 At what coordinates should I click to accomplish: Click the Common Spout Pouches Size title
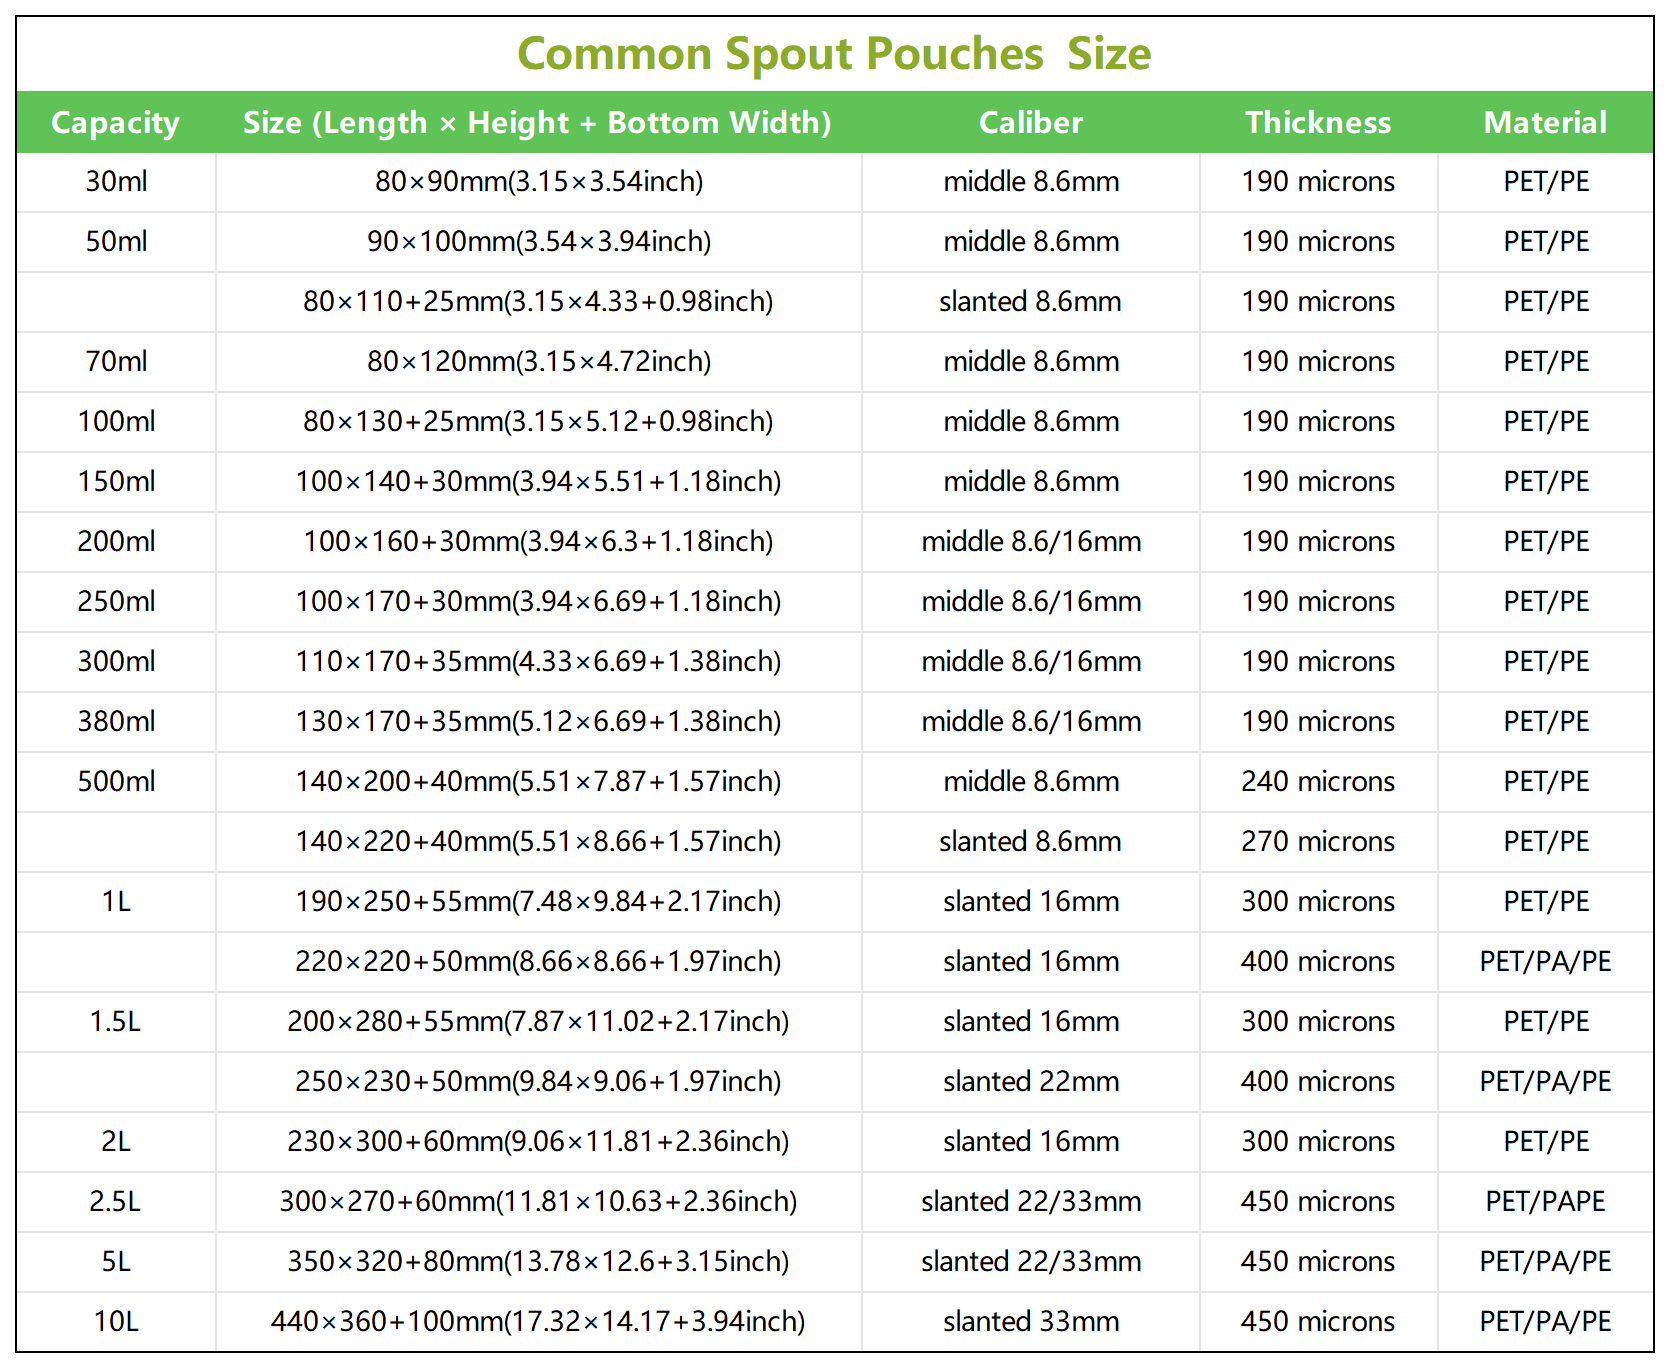tap(834, 54)
